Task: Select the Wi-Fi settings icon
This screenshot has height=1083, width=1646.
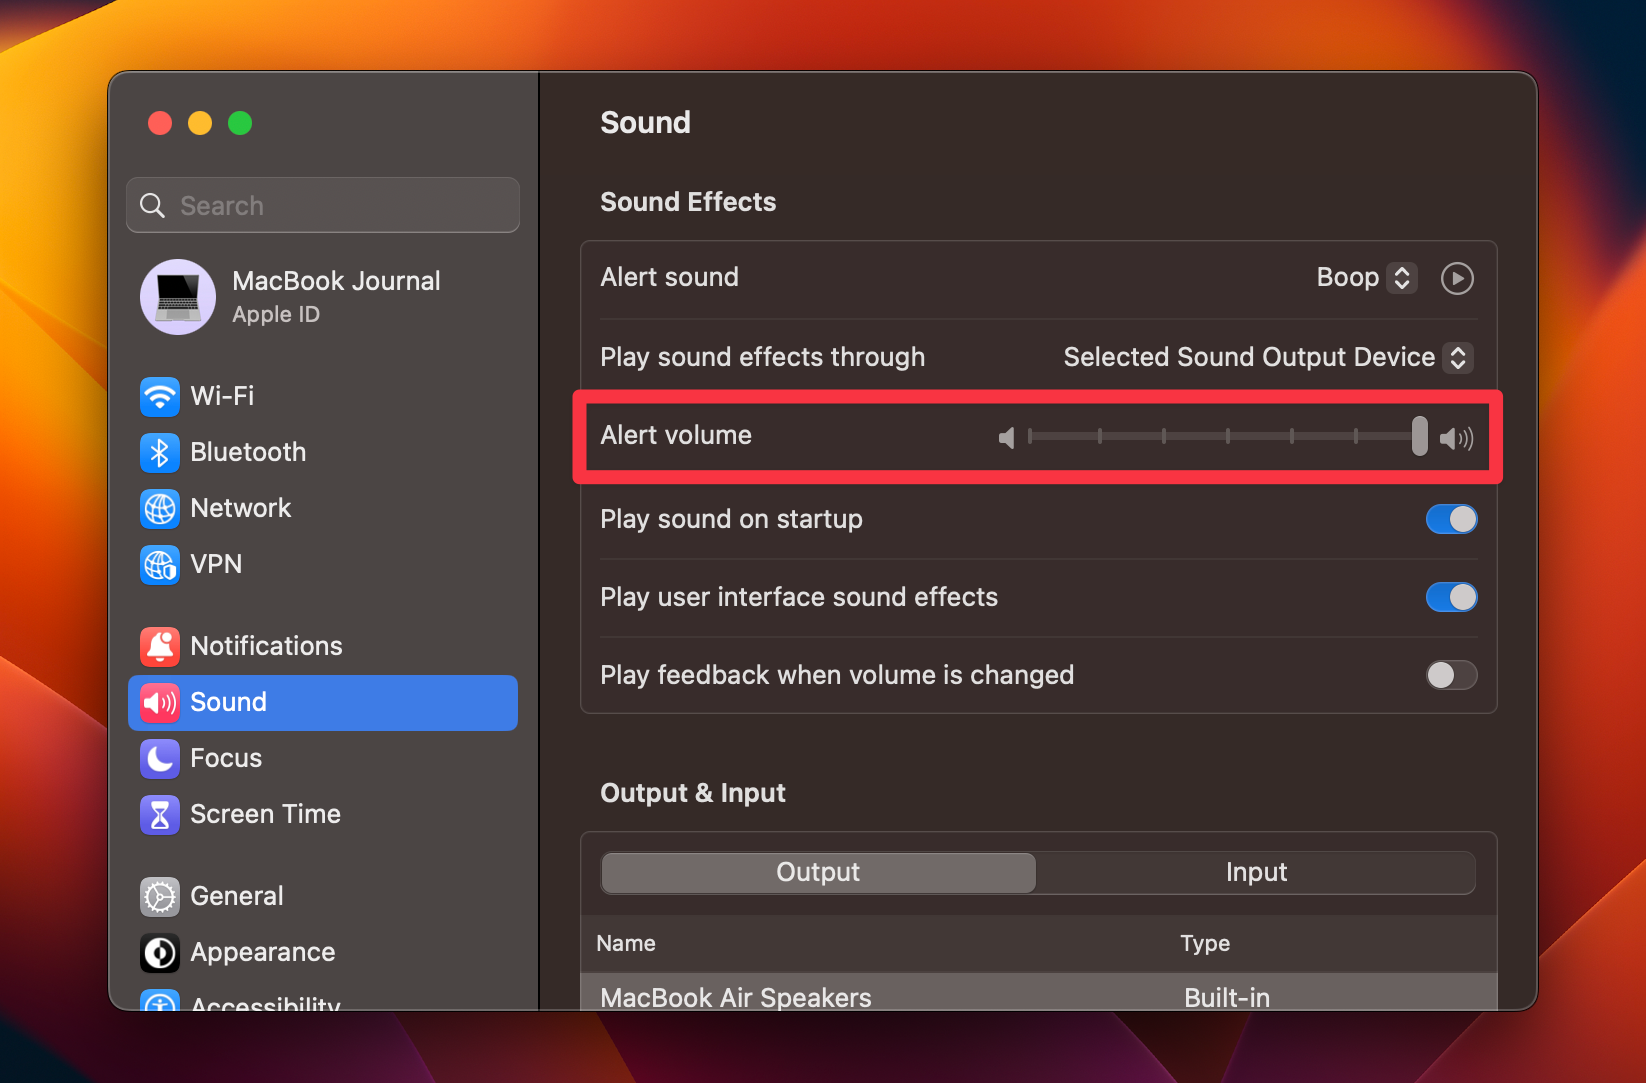Action: 159,396
